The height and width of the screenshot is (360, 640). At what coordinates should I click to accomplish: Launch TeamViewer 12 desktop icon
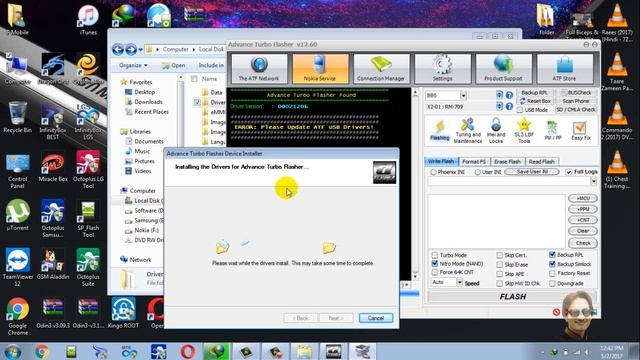tap(18, 267)
